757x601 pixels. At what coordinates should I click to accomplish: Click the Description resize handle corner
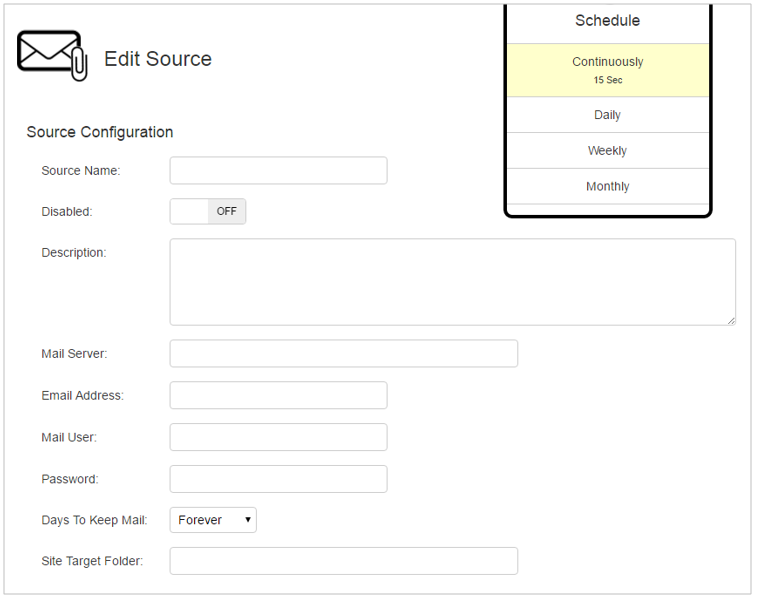(x=731, y=321)
